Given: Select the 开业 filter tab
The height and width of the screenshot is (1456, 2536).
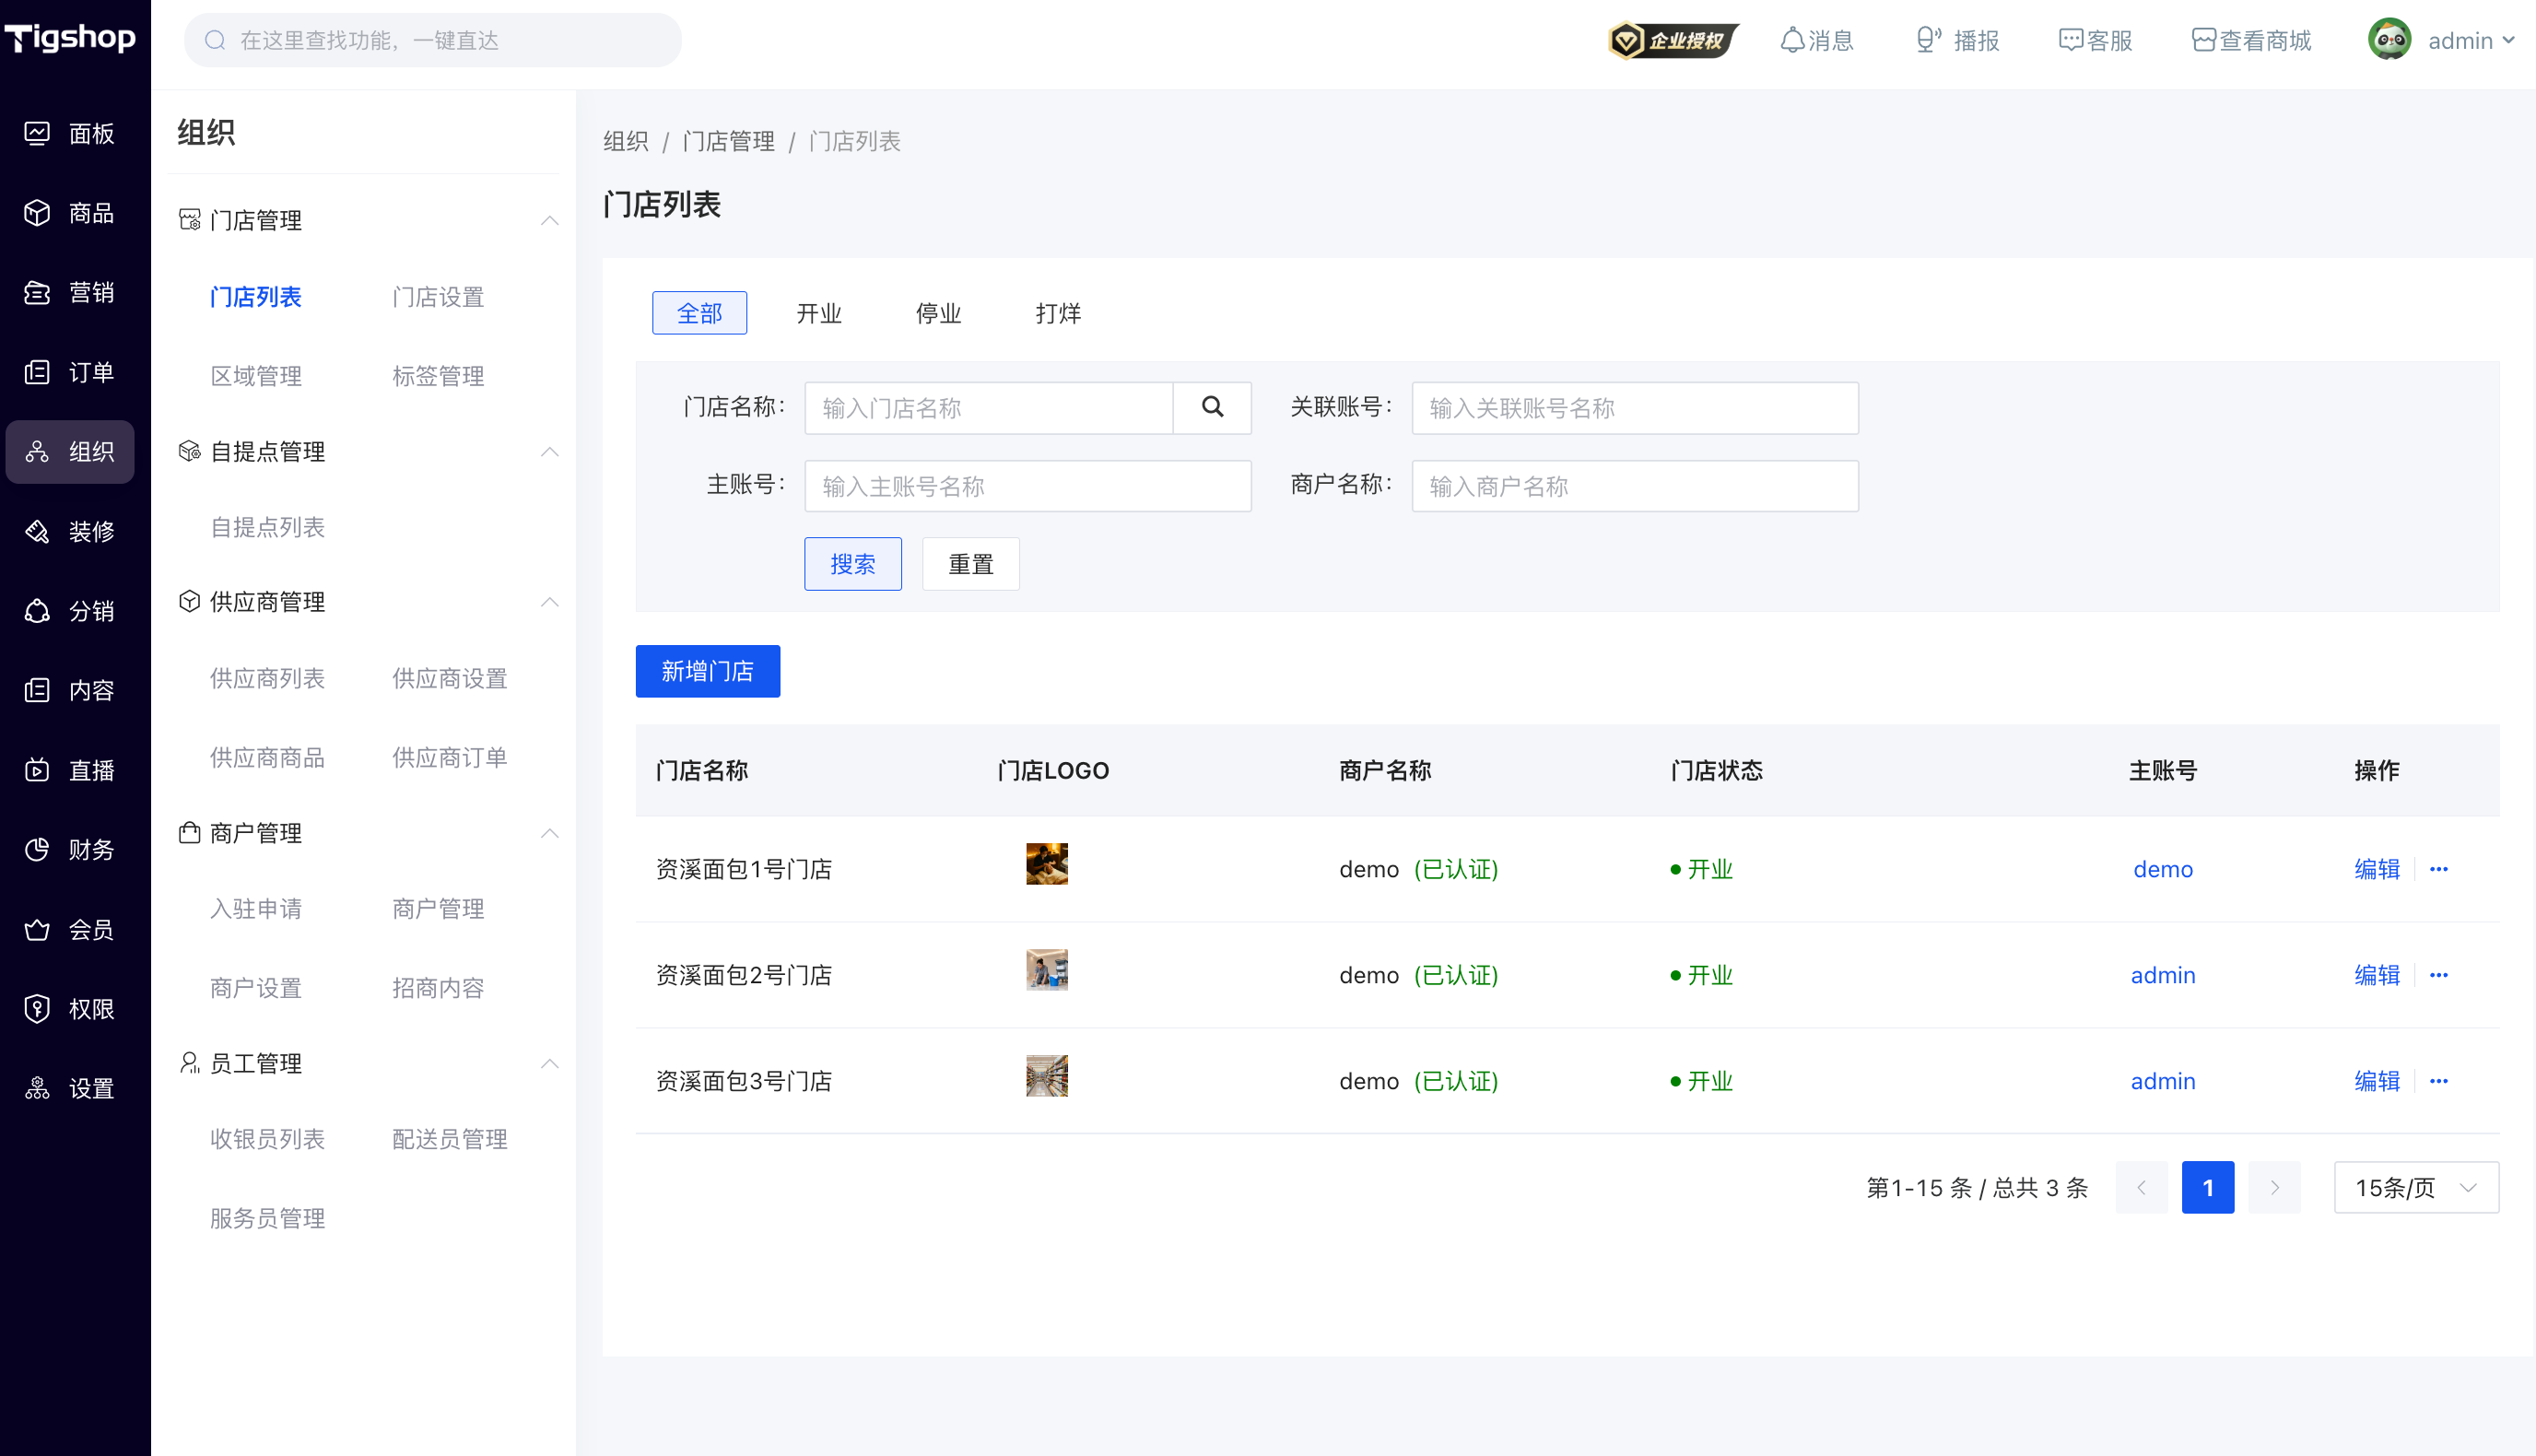Looking at the screenshot, I should (819, 313).
